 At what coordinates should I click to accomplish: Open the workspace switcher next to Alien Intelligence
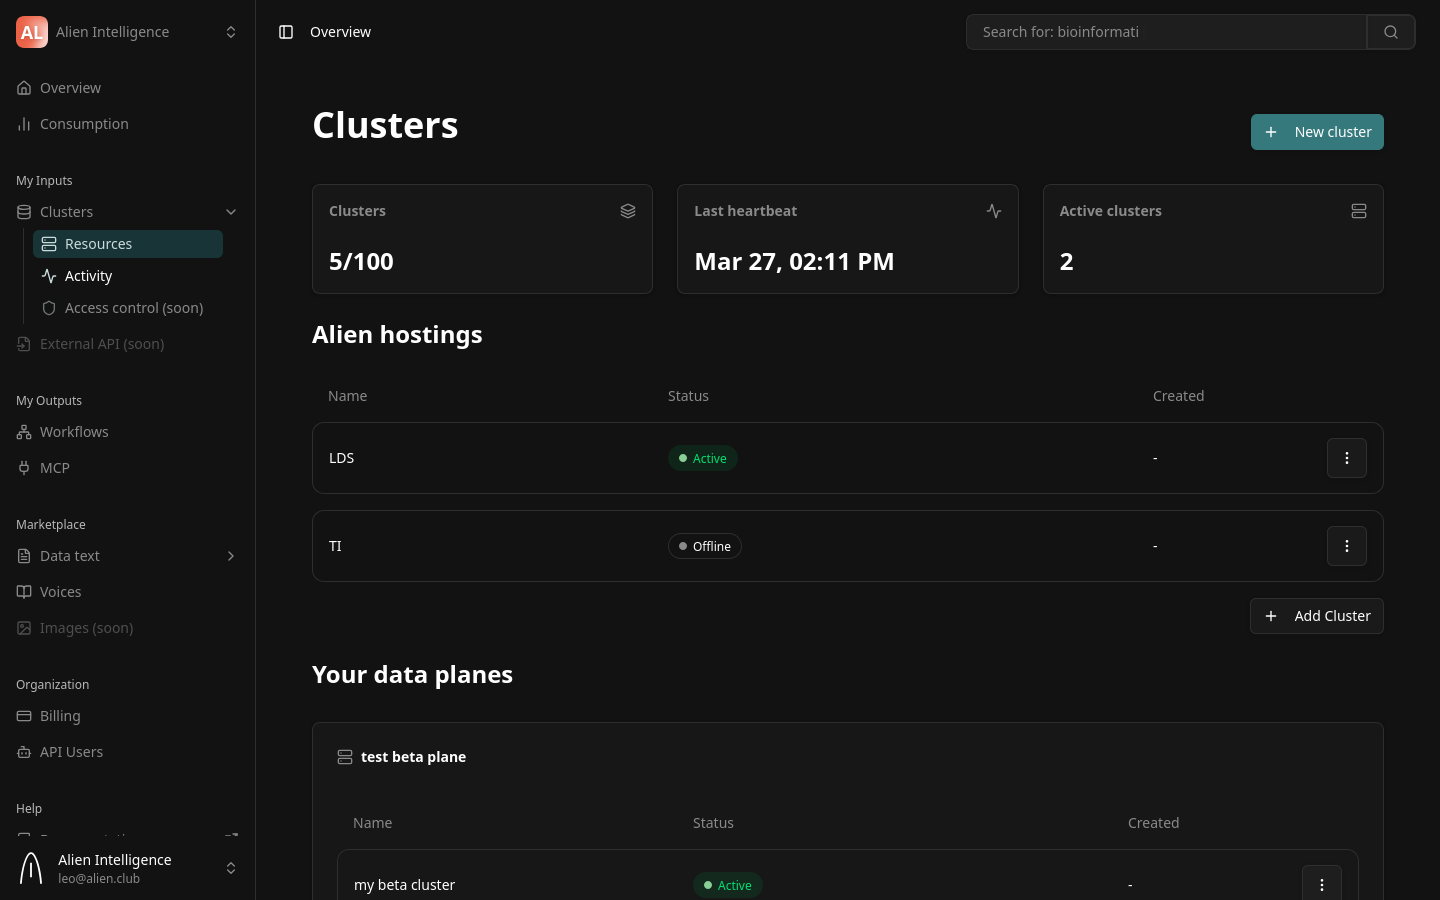231,31
